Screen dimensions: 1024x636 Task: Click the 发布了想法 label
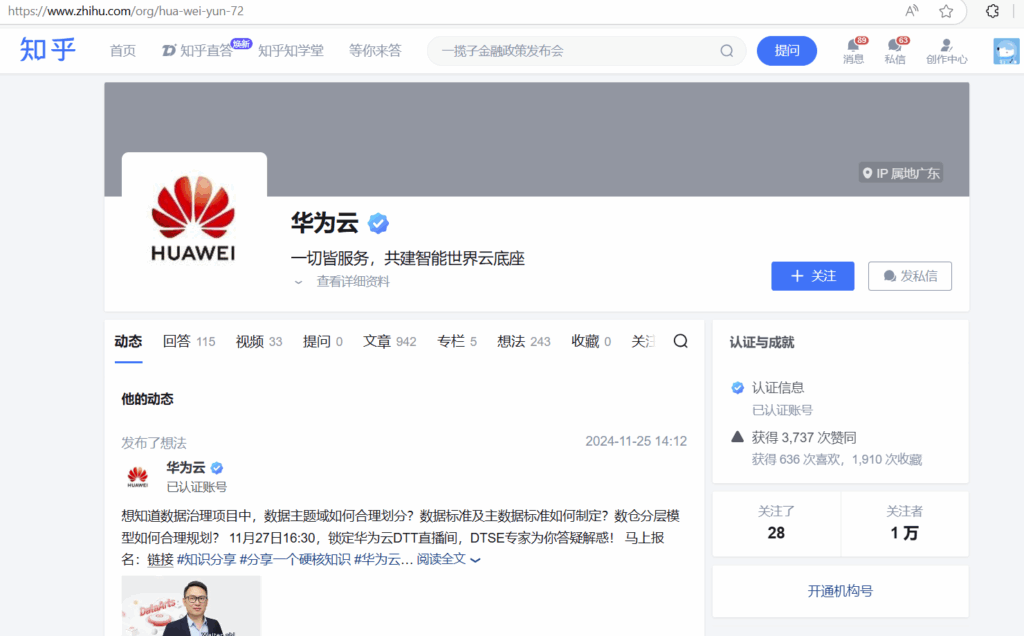[x=154, y=443]
